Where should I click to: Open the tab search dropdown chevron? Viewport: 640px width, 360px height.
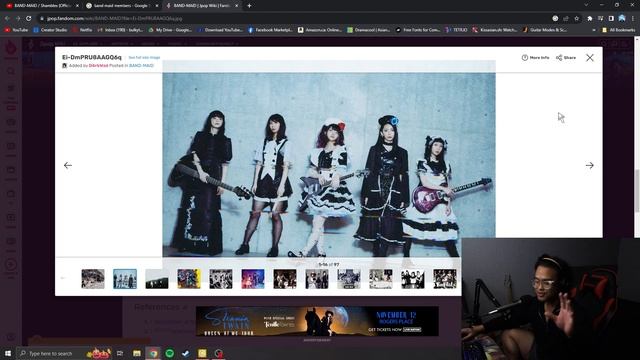point(586,5)
